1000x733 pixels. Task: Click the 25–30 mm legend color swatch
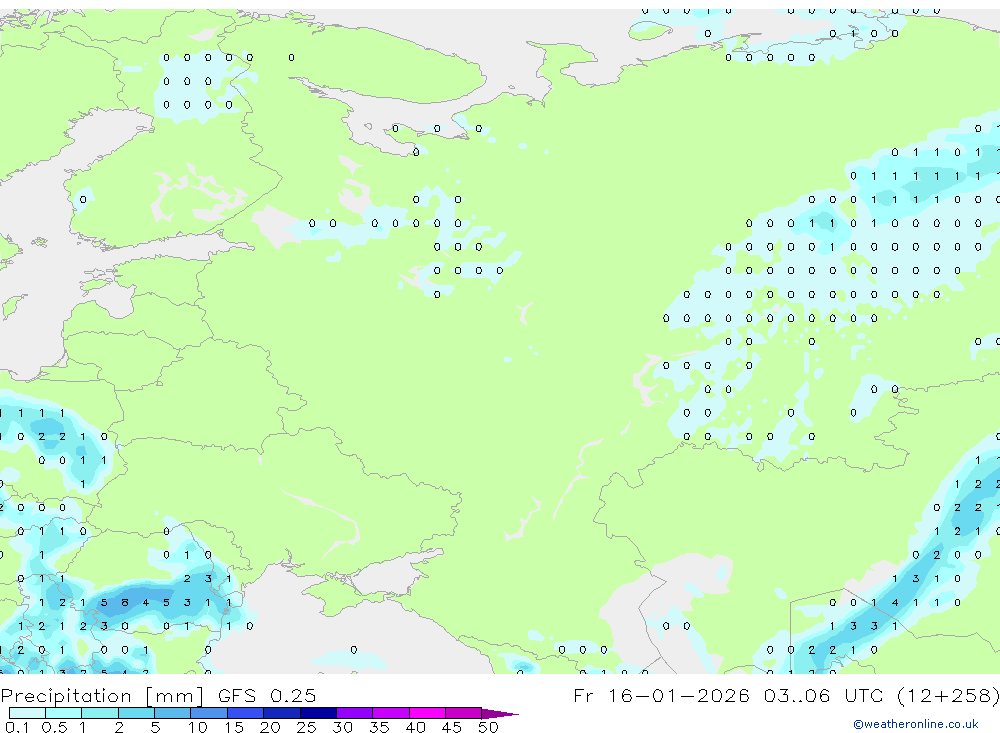tap(318, 713)
